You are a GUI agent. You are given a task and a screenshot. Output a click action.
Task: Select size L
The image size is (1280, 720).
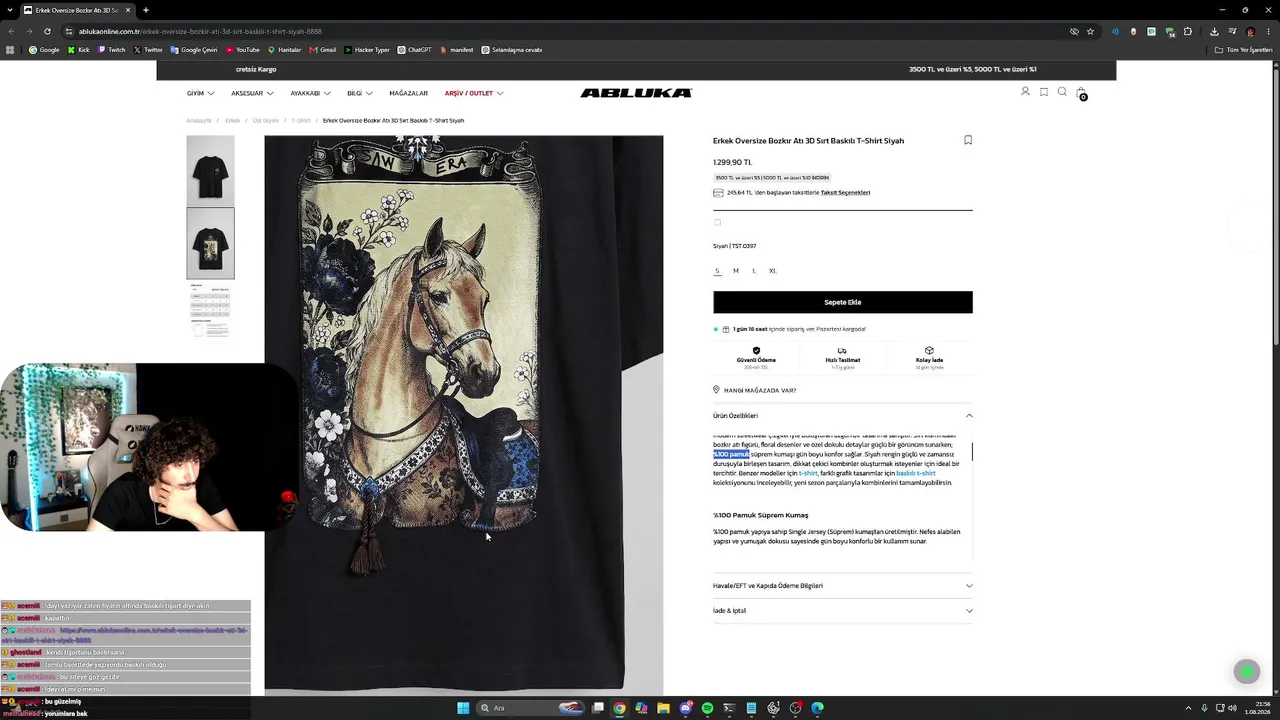click(x=754, y=271)
